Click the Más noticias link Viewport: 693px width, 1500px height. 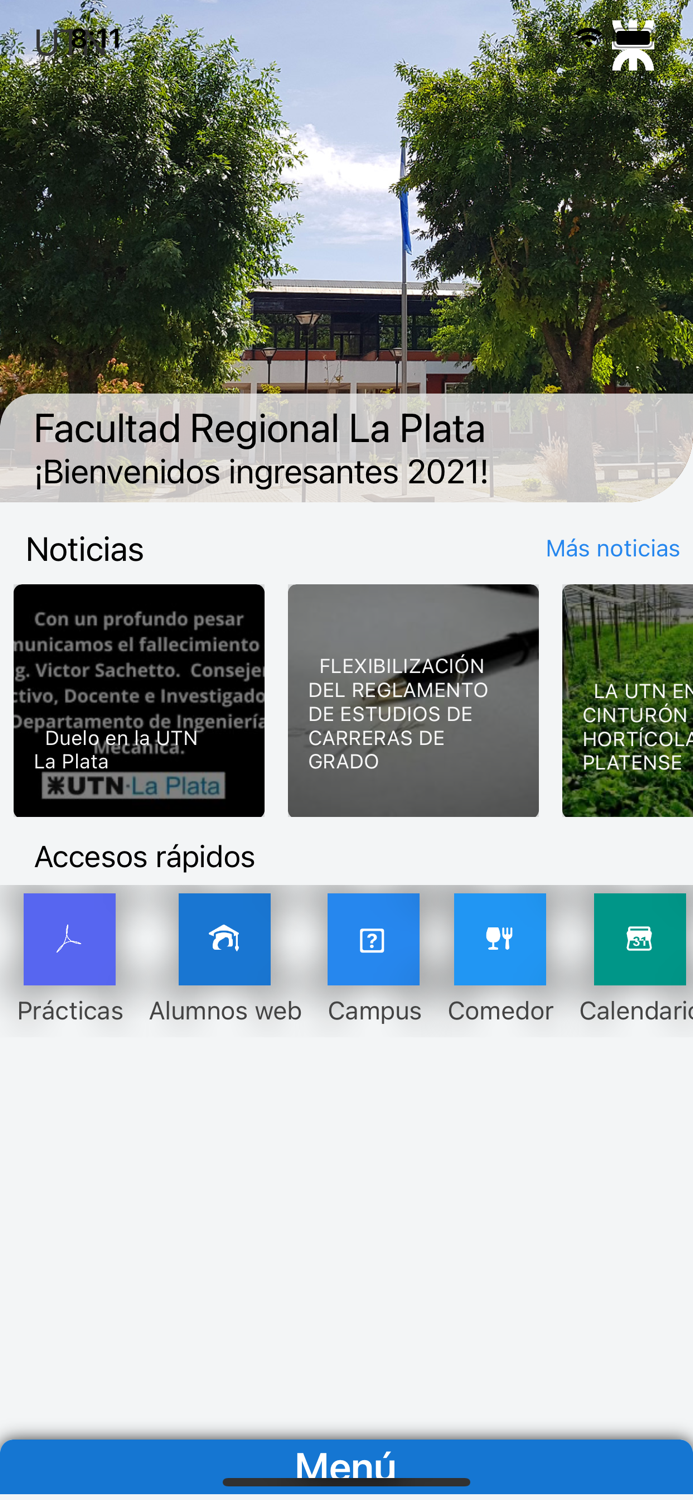(x=613, y=548)
